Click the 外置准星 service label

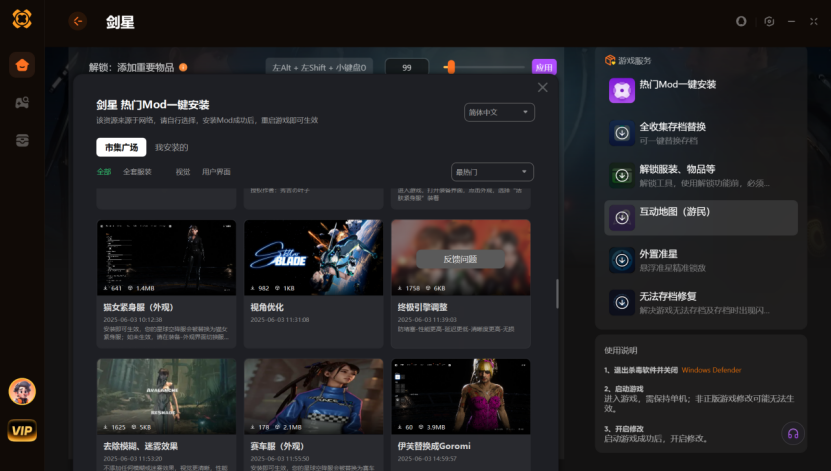[658, 254]
